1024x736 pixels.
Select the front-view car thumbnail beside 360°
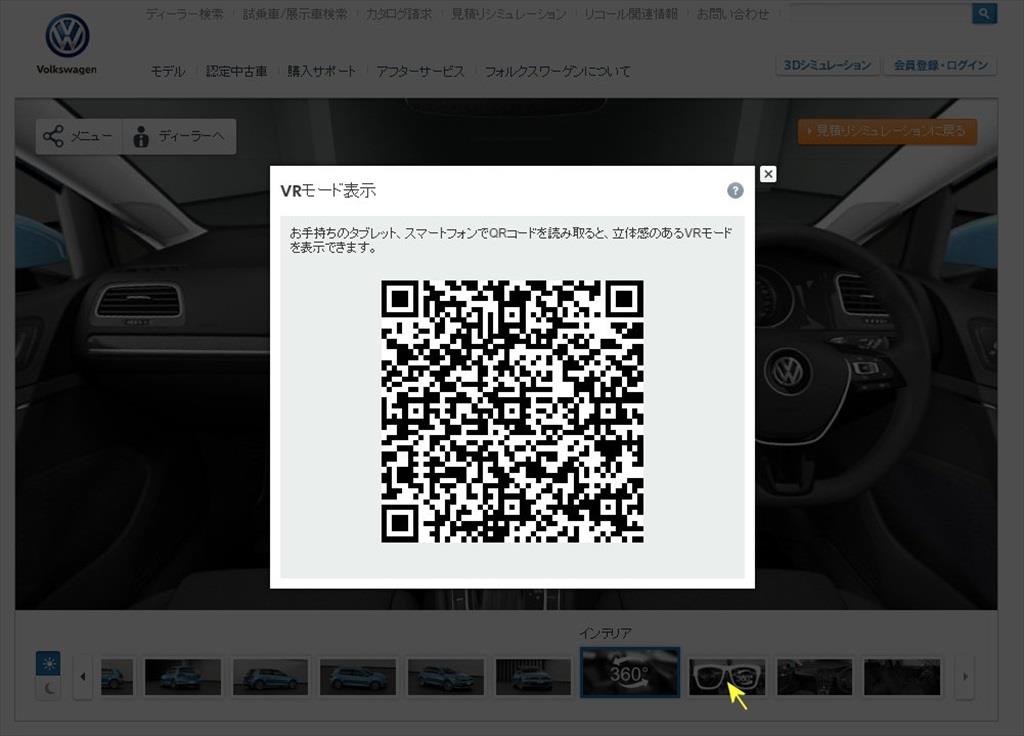(x=534, y=677)
